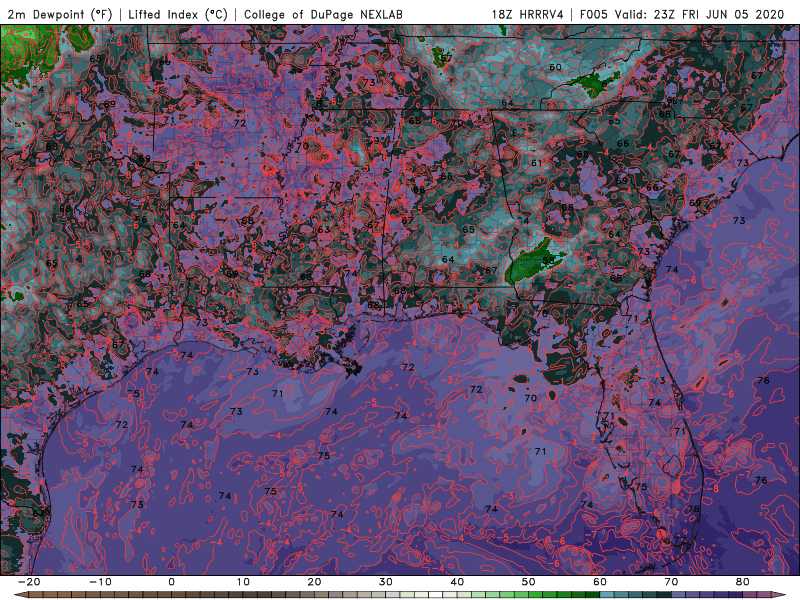
Task: Click the right arrow end of the colorbar
Action: point(781,595)
